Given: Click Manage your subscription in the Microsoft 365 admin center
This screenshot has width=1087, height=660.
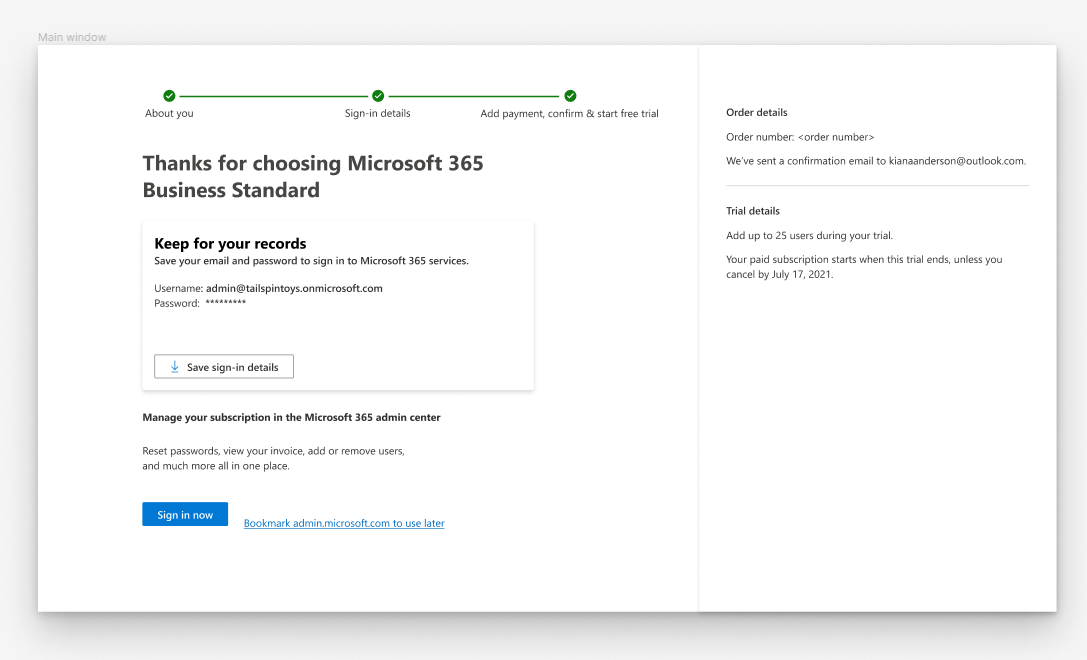Looking at the screenshot, I should tap(291, 417).
